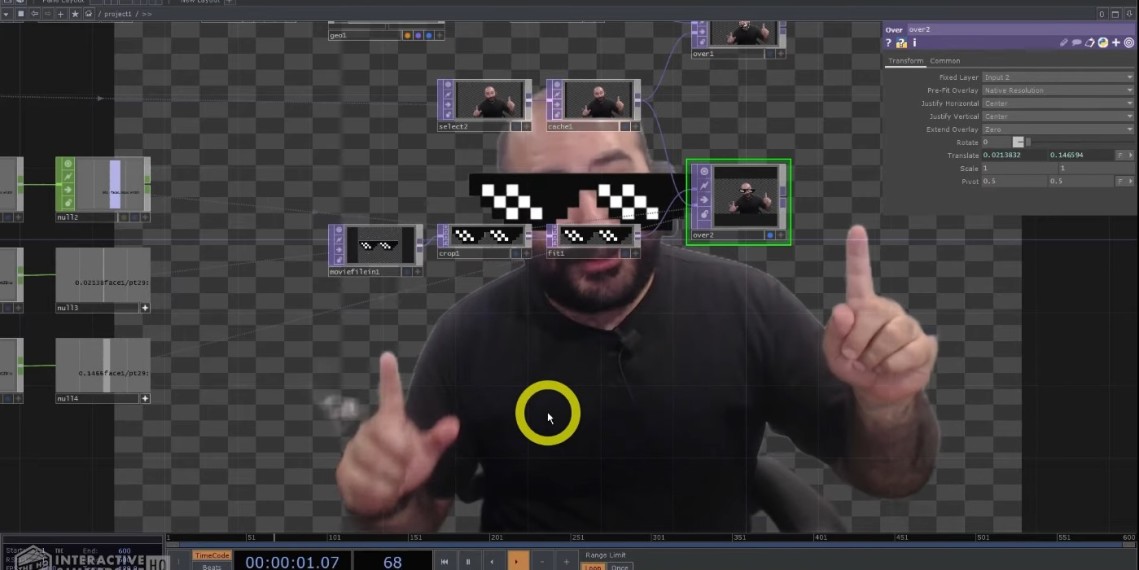Image resolution: width=1139 pixels, height=570 pixels.
Task: Switch to the Common parameter tab
Action: tap(945, 61)
